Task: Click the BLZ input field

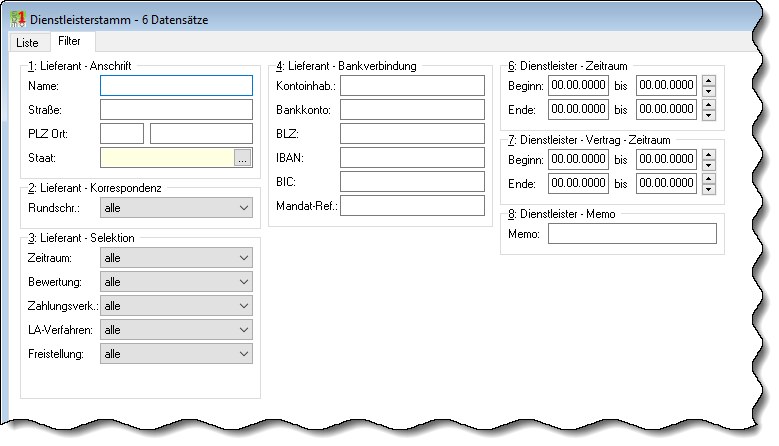Action: point(412,133)
